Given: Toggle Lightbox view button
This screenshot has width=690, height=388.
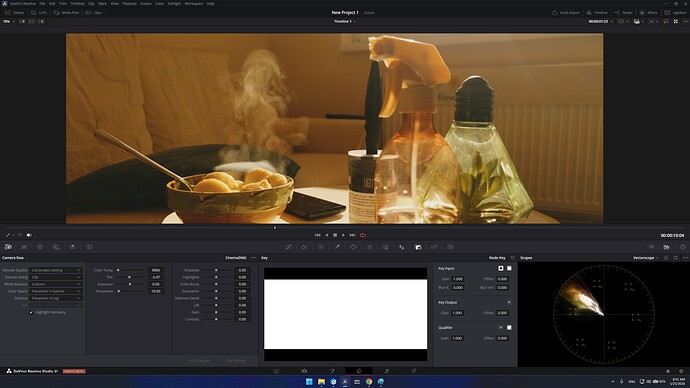Looking at the screenshot, I should (675, 12).
